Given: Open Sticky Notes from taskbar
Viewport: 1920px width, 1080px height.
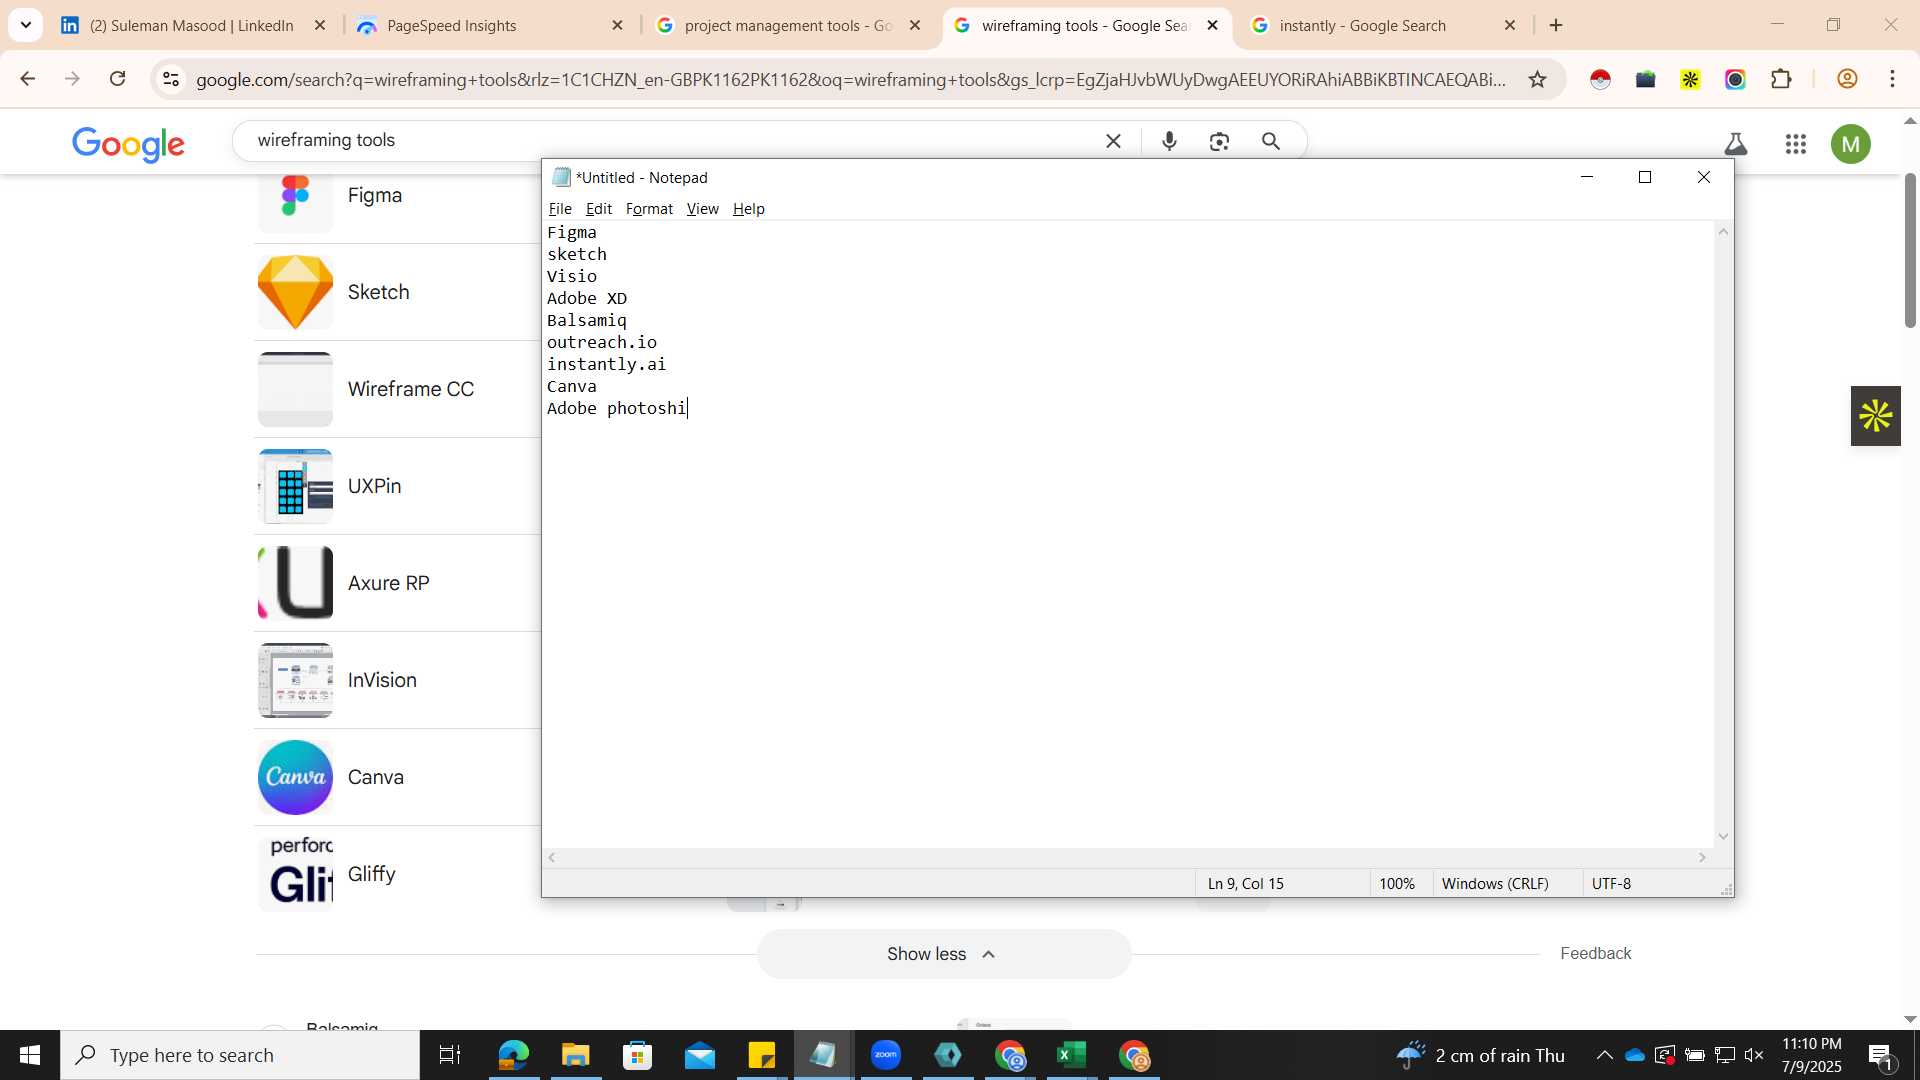Looking at the screenshot, I should 762,1055.
